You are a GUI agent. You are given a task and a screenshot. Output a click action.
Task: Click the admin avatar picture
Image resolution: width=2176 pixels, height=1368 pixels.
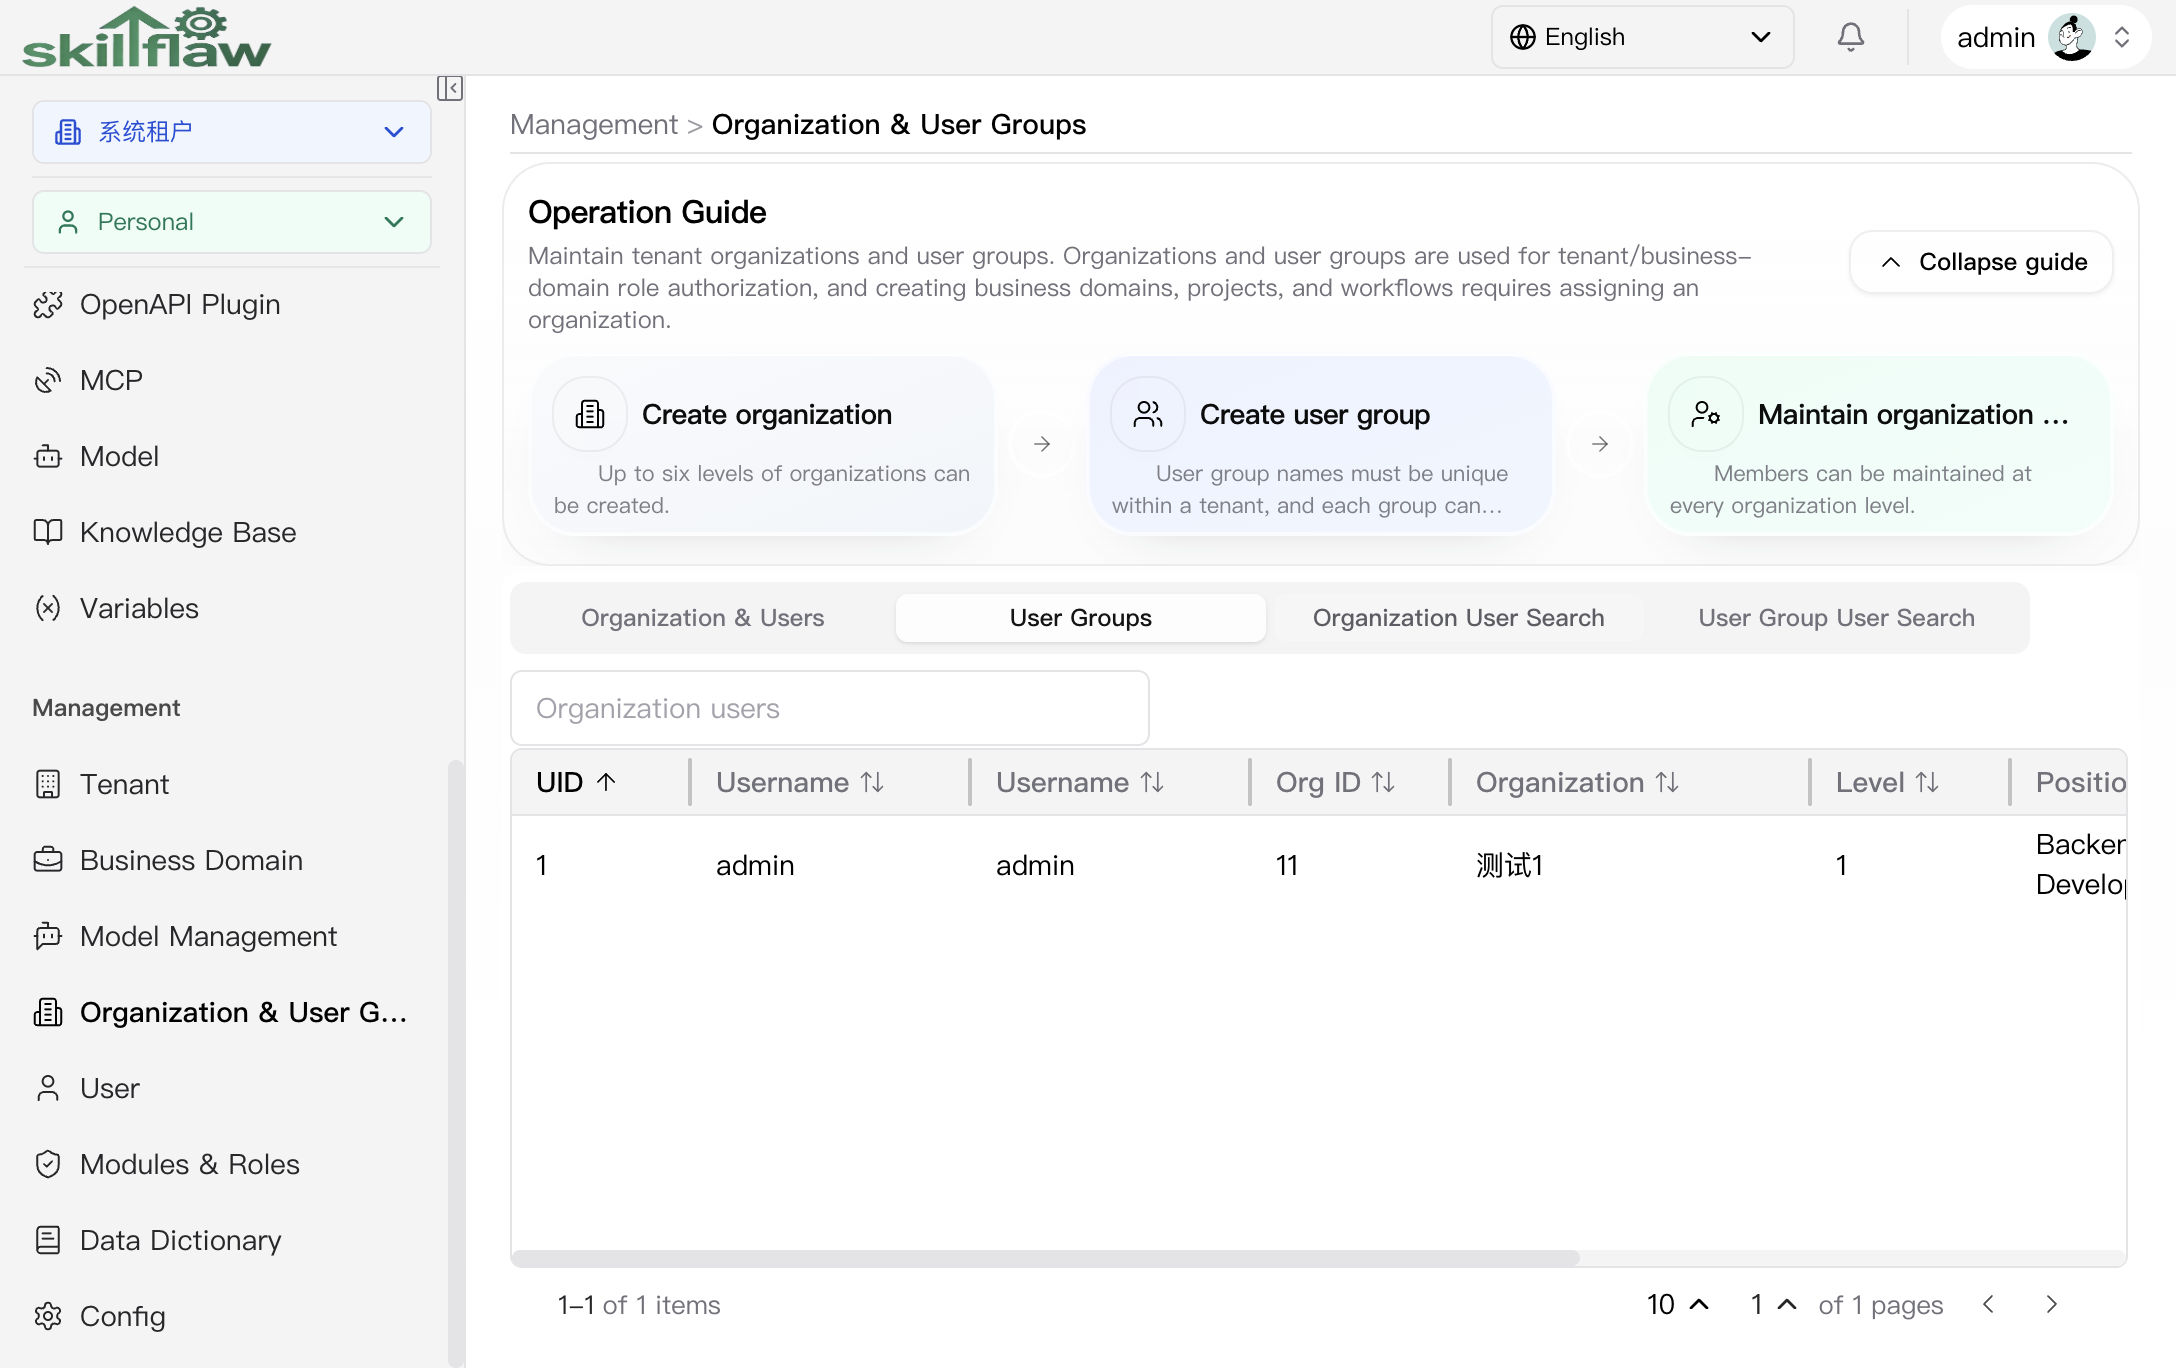2072,38
